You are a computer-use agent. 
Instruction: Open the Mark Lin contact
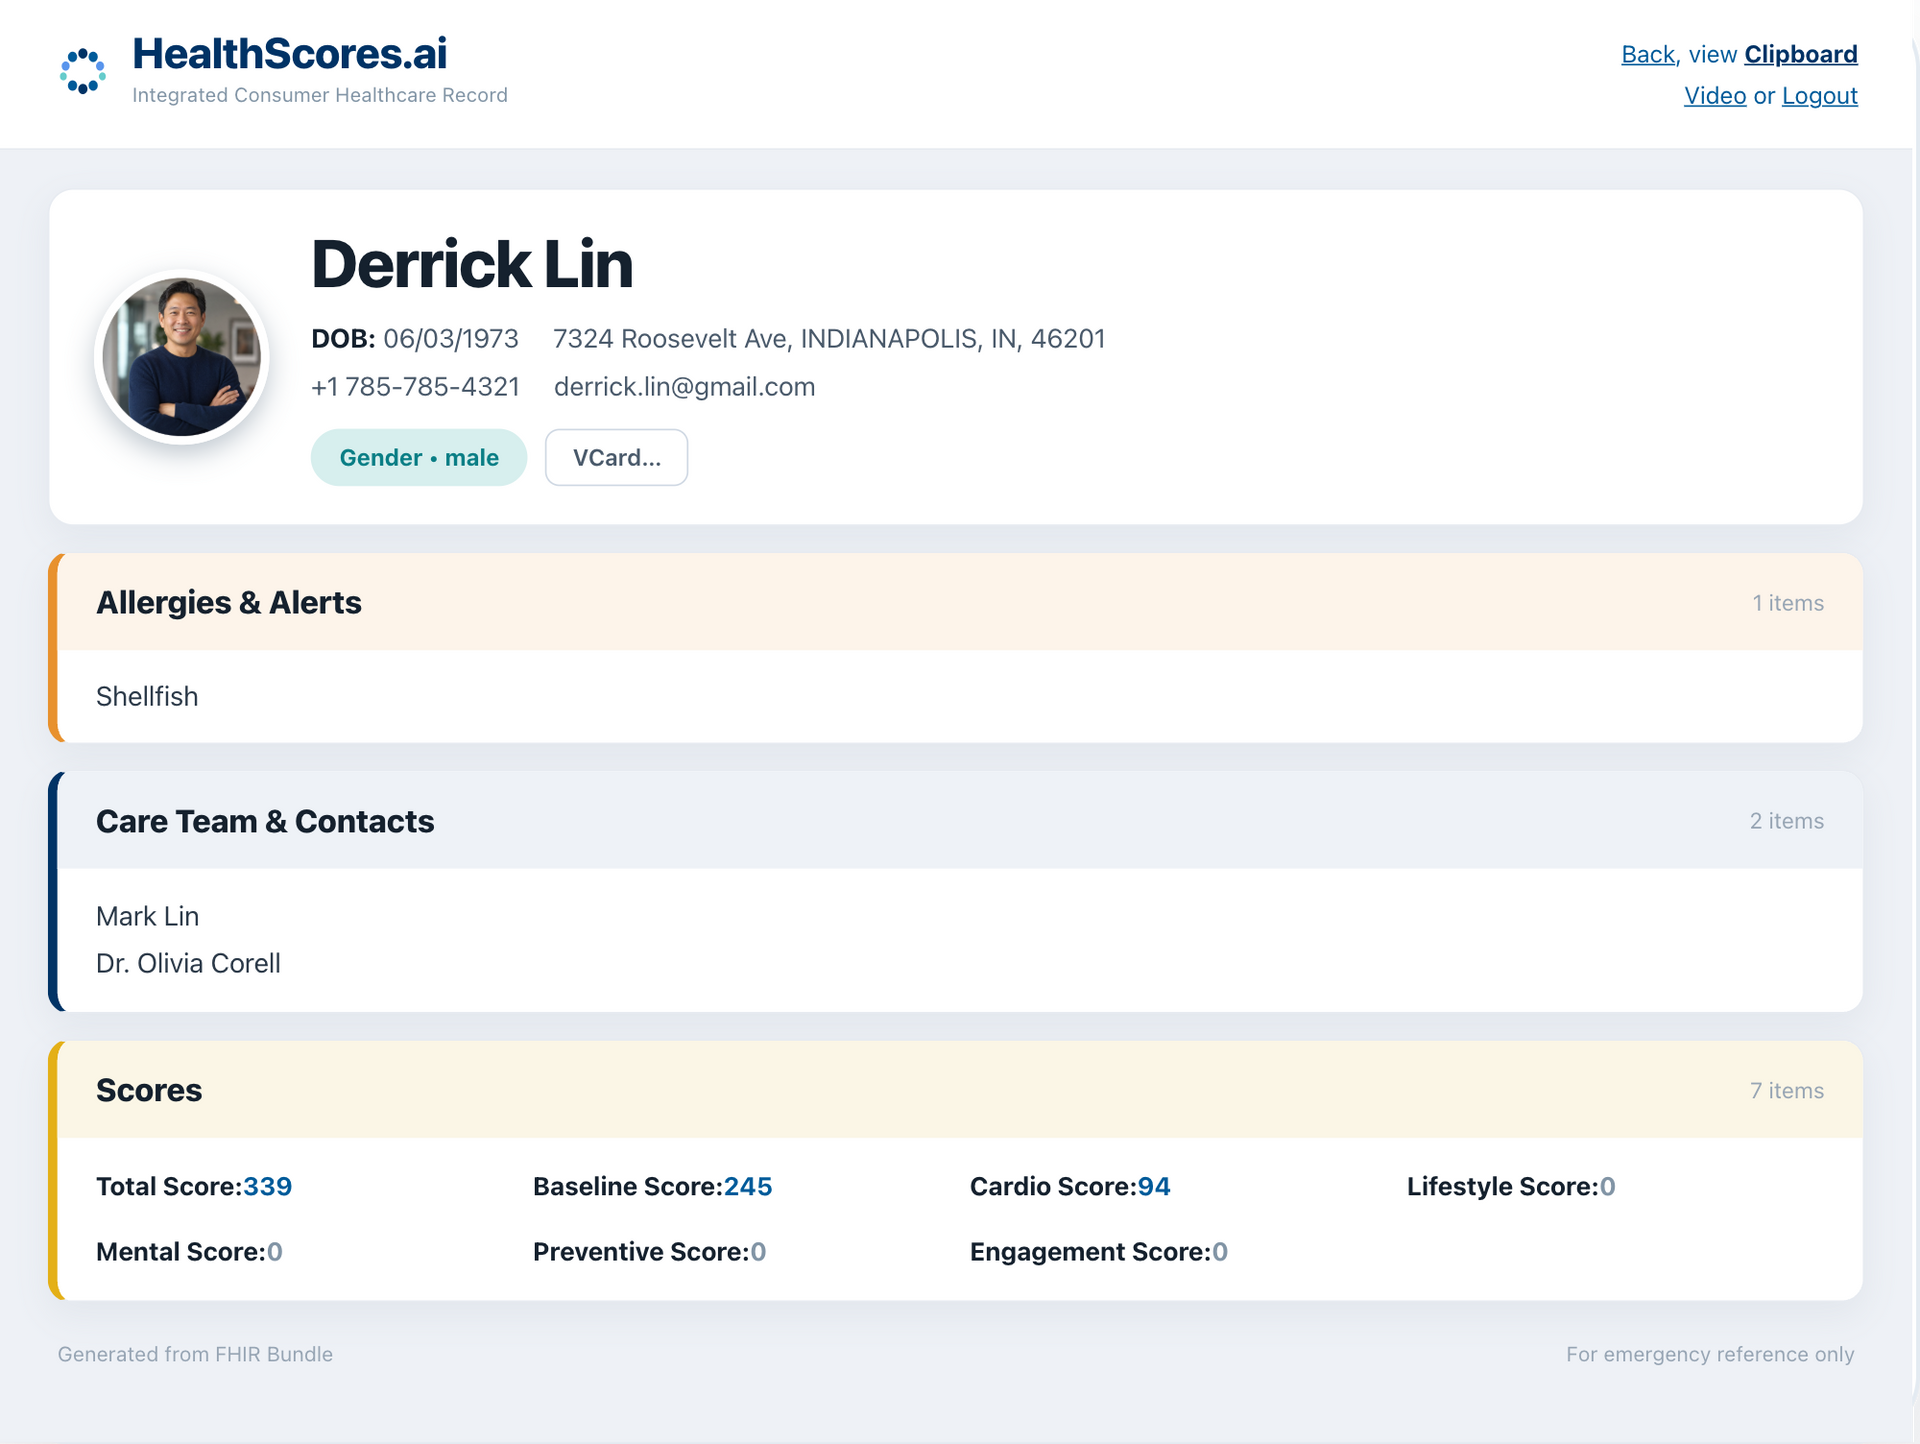[x=147, y=916]
